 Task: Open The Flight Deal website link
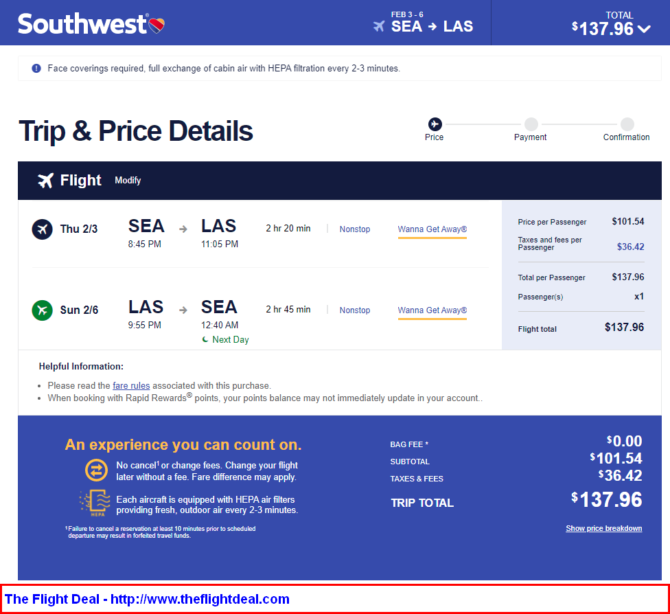tap(147, 599)
